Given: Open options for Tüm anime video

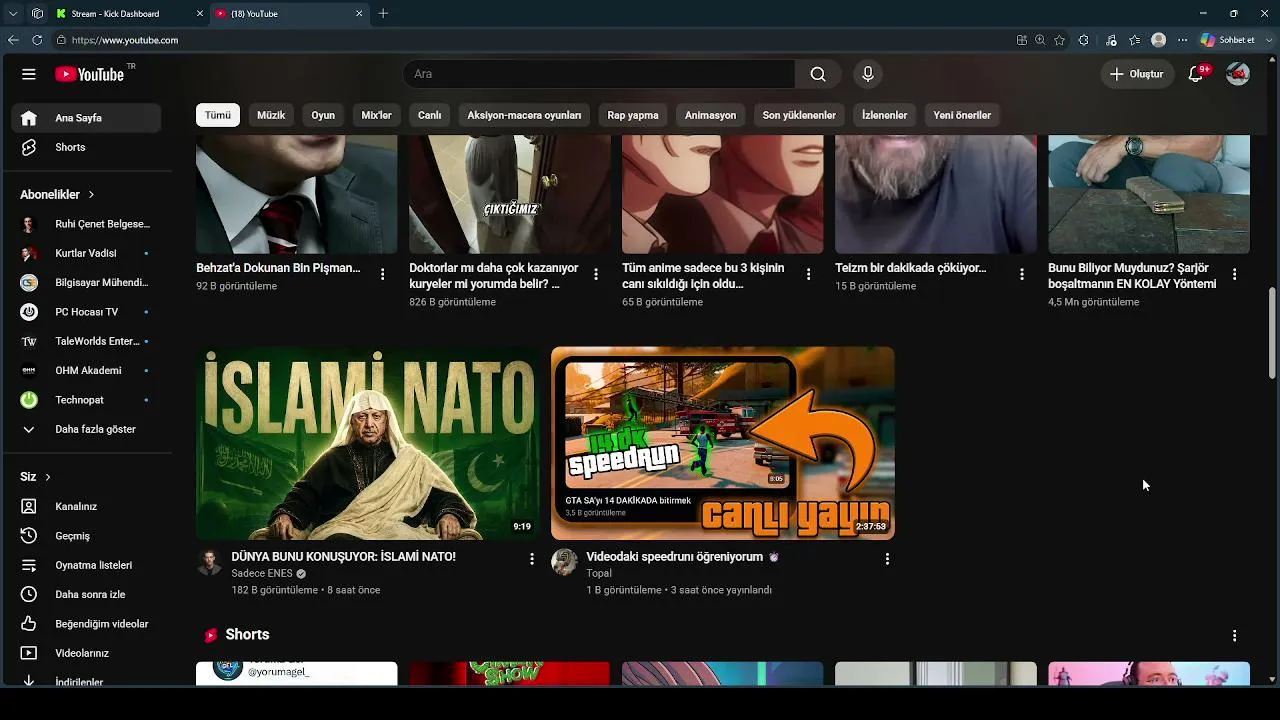Looking at the screenshot, I should pyautogui.click(x=809, y=274).
